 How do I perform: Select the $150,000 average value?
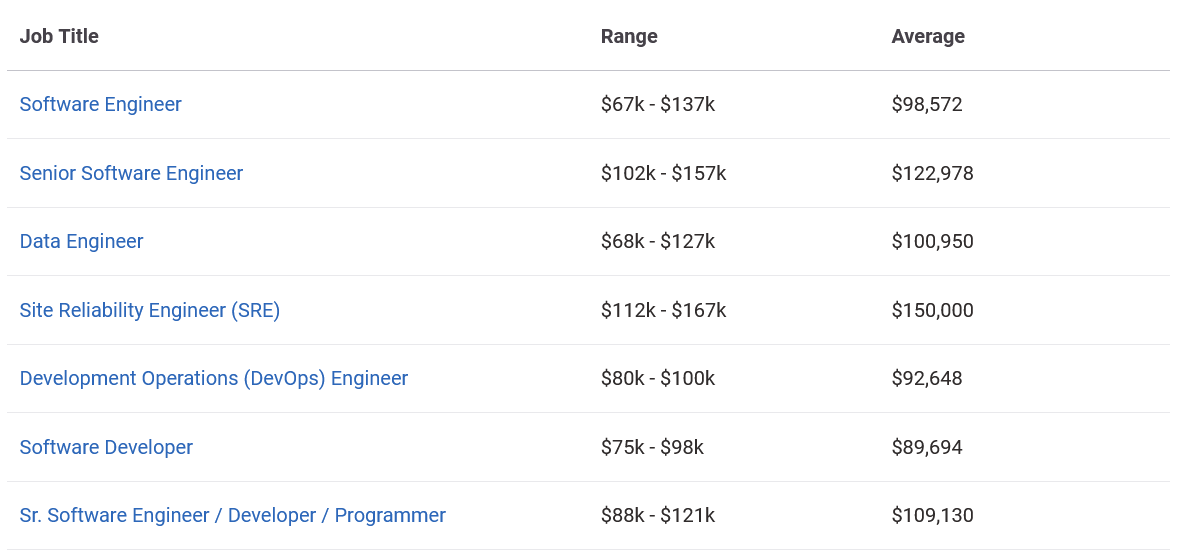pos(932,310)
